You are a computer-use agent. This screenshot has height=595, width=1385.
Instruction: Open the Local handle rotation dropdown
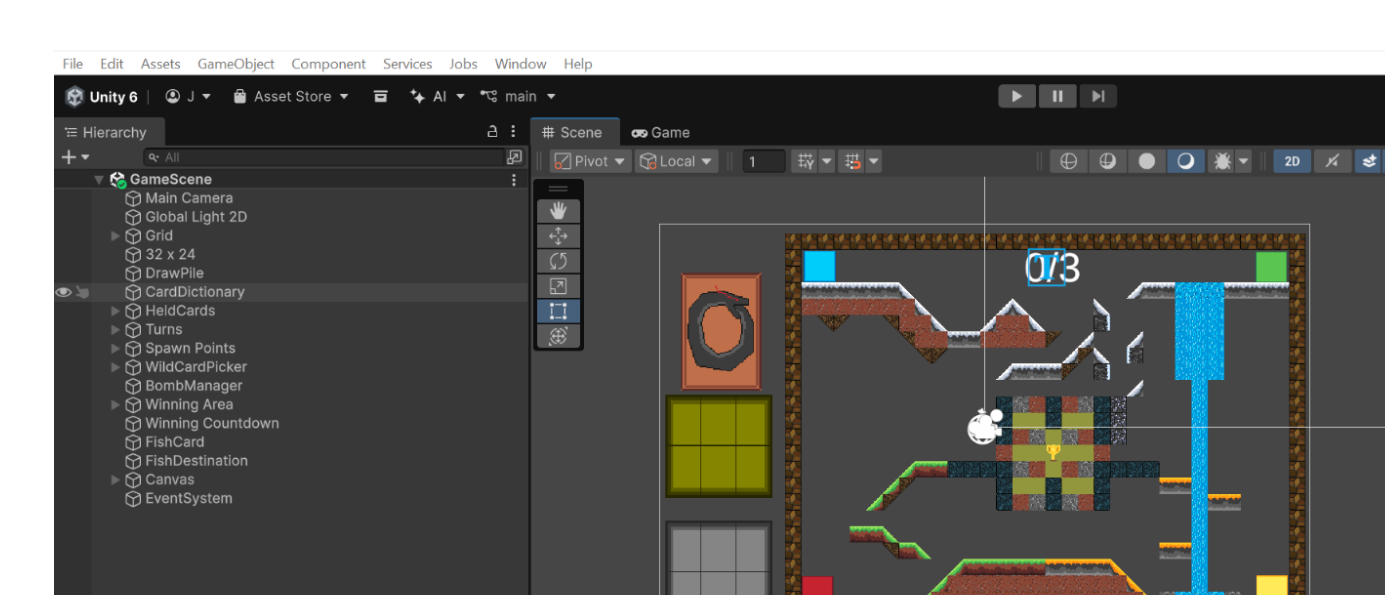tap(676, 161)
